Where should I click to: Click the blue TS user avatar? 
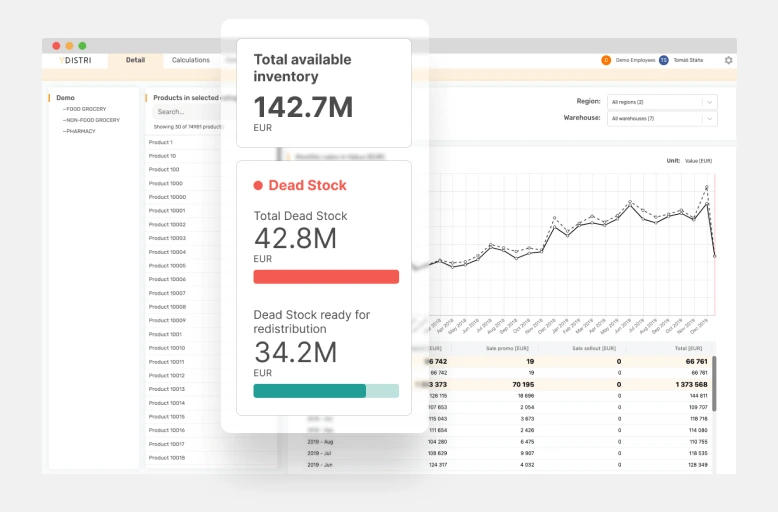pyautogui.click(x=663, y=60)
